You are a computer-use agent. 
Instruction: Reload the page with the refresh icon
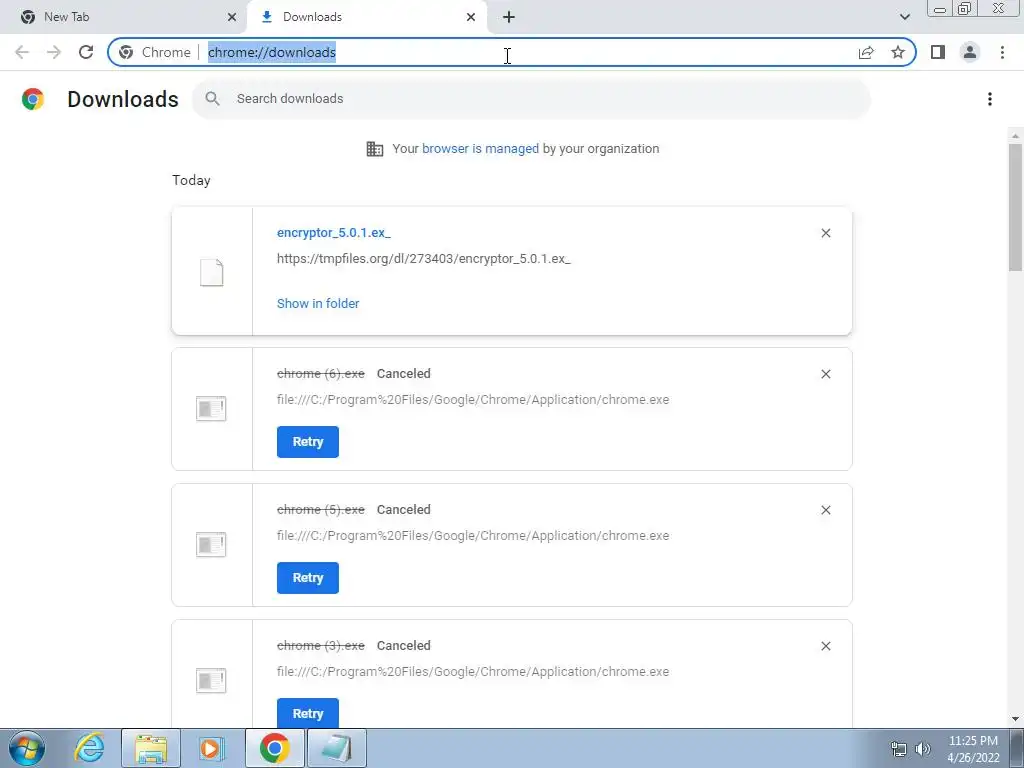86,52
